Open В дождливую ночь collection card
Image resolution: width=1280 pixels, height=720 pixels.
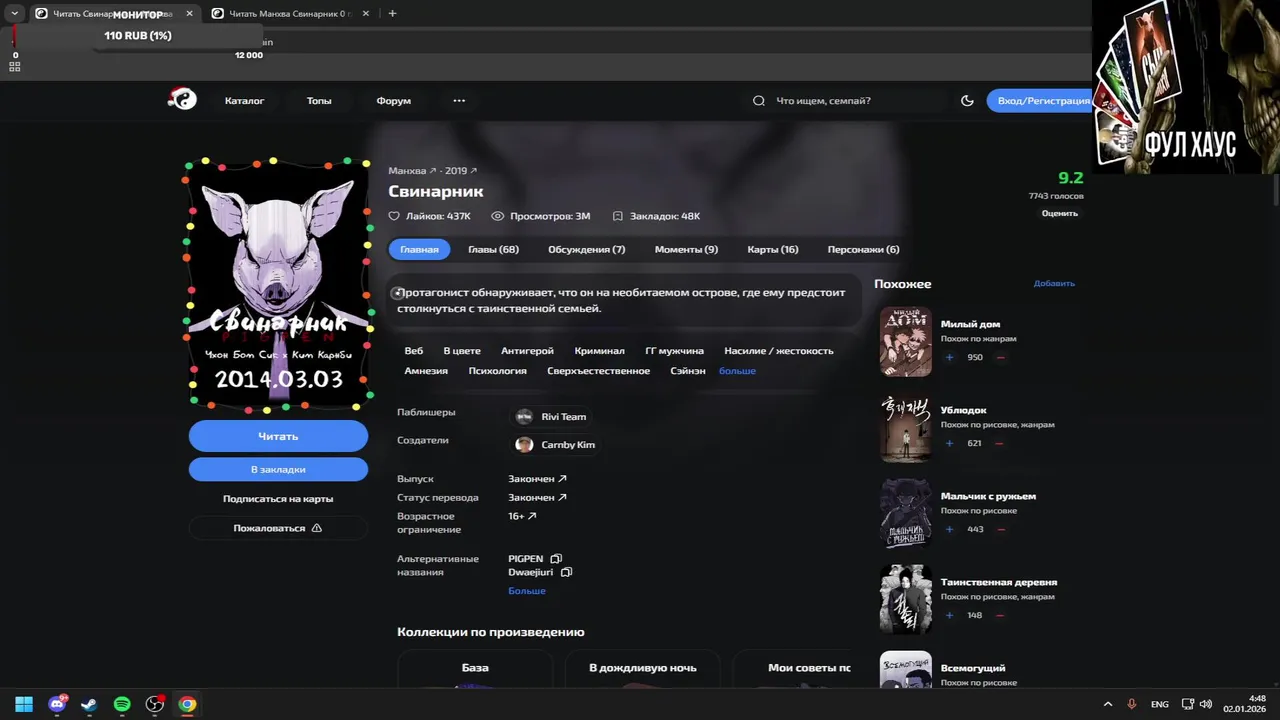[x=642, y=669]
